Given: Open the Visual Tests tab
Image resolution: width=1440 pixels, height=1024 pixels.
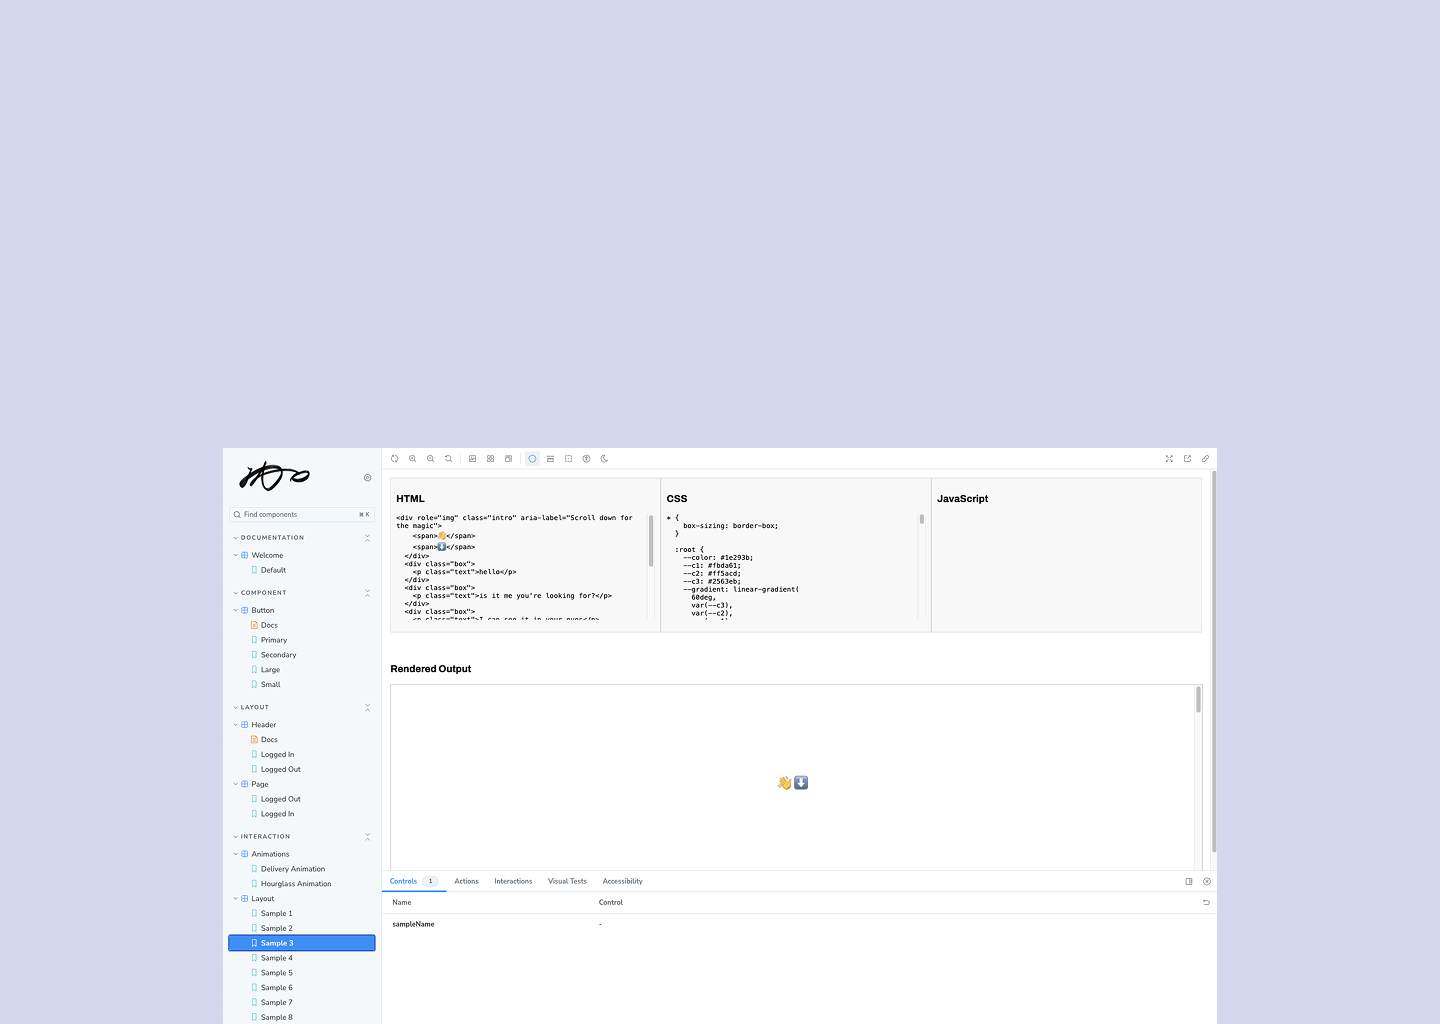Looking at the screenshot, I should (567, 881).
